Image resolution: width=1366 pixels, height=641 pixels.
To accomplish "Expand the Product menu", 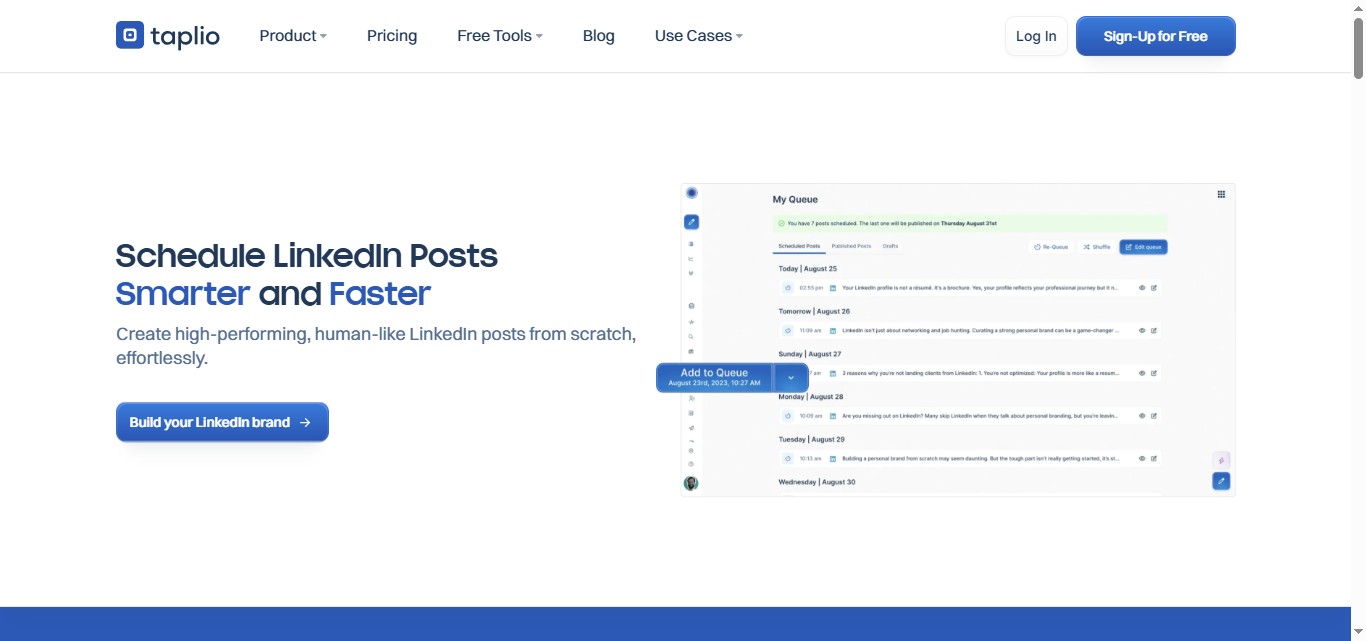I will (292, 35).
